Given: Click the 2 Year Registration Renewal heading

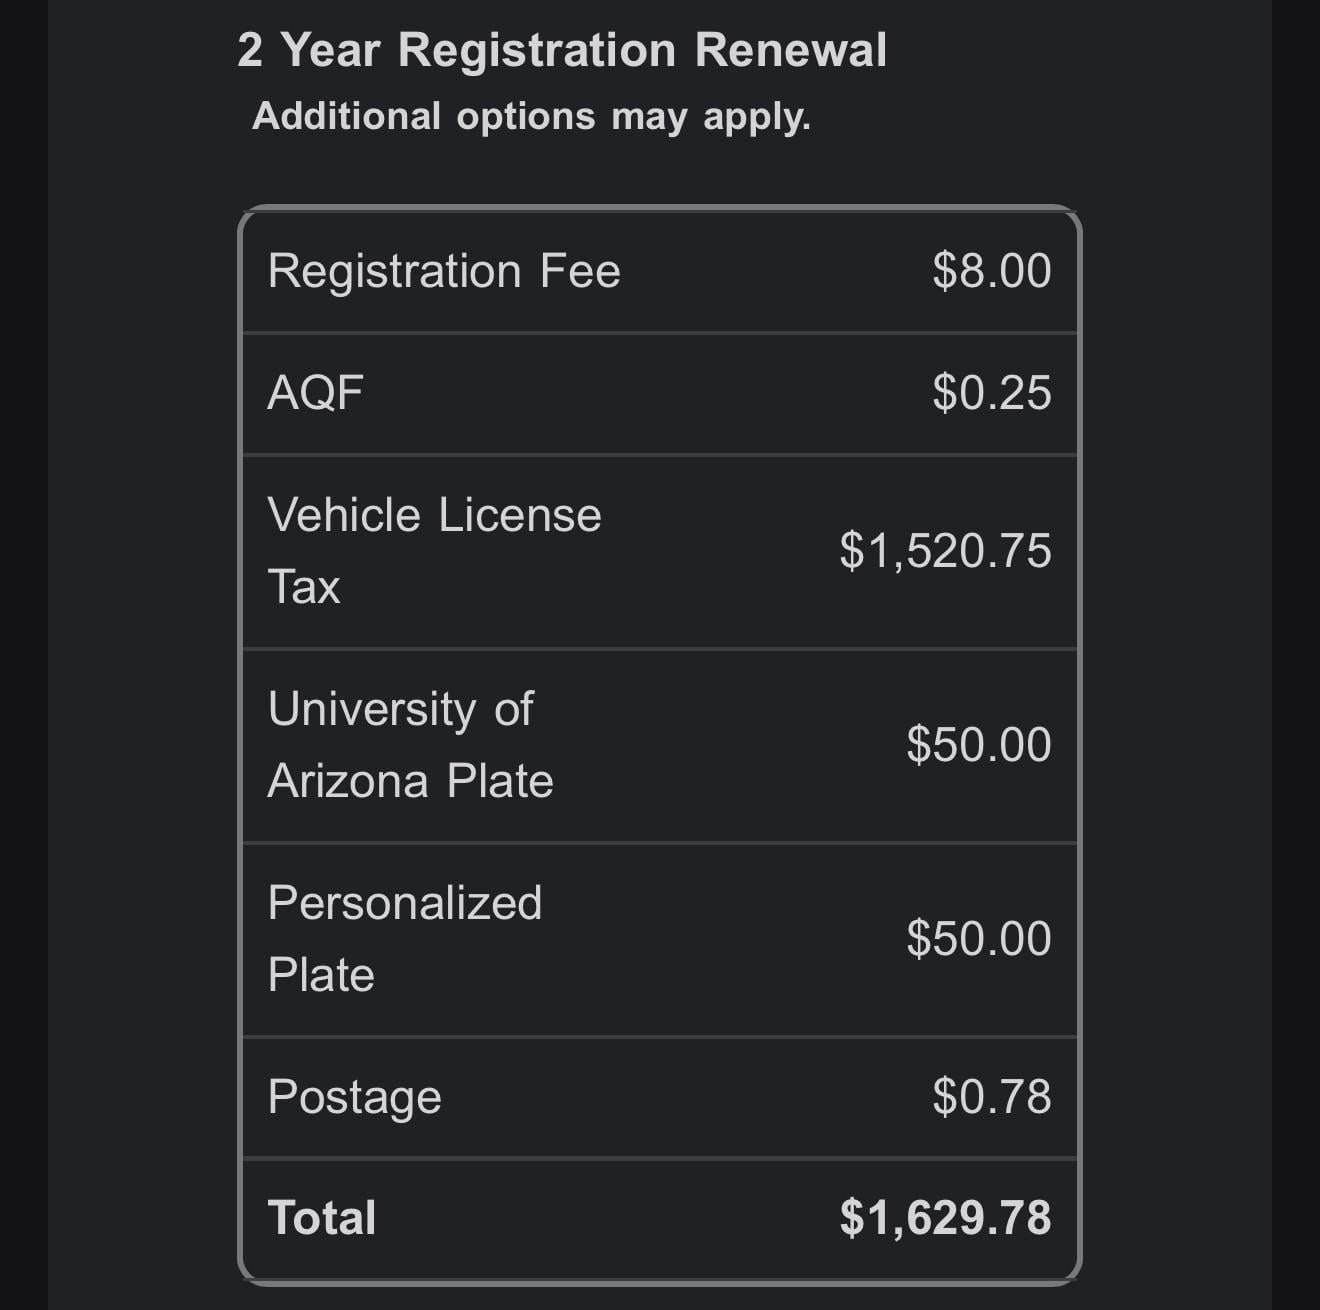Looking at the screenshot, I should (561, 50).
